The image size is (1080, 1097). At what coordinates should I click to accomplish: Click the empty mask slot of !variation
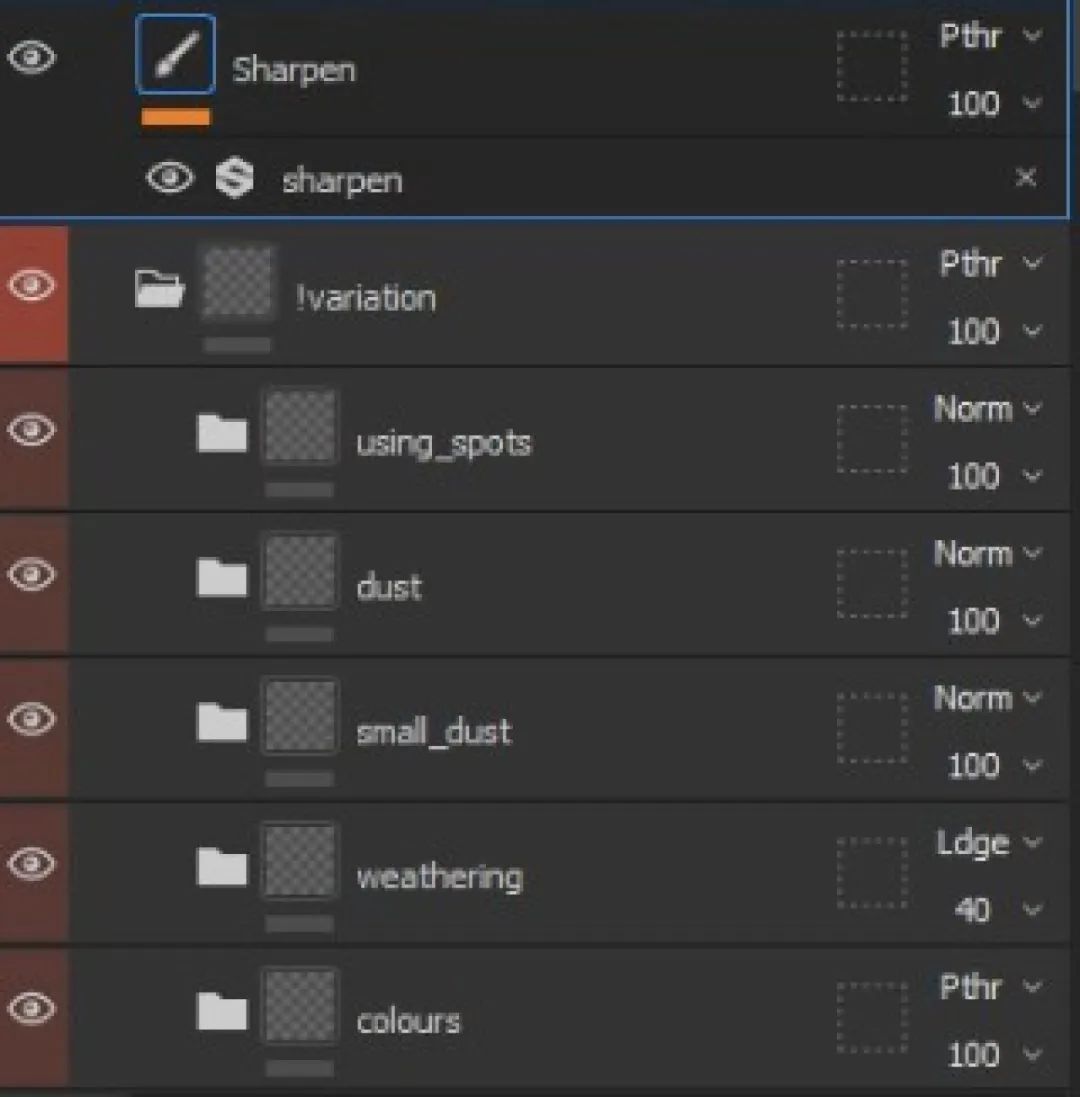pyautogui.click(x=872, y=293)
